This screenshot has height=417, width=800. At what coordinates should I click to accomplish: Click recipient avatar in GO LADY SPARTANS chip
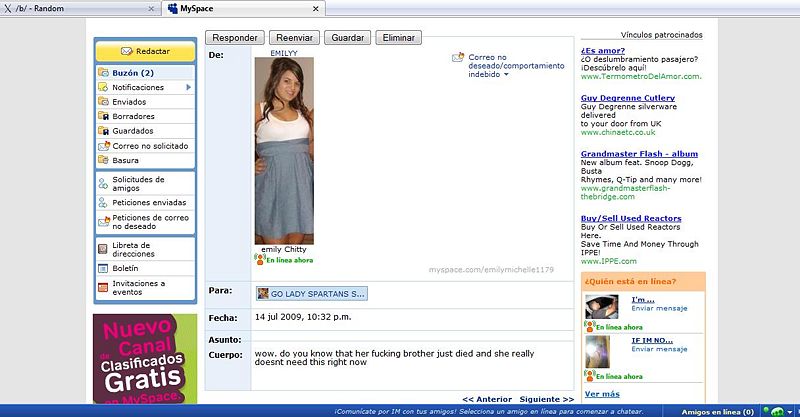click(263, 293)
